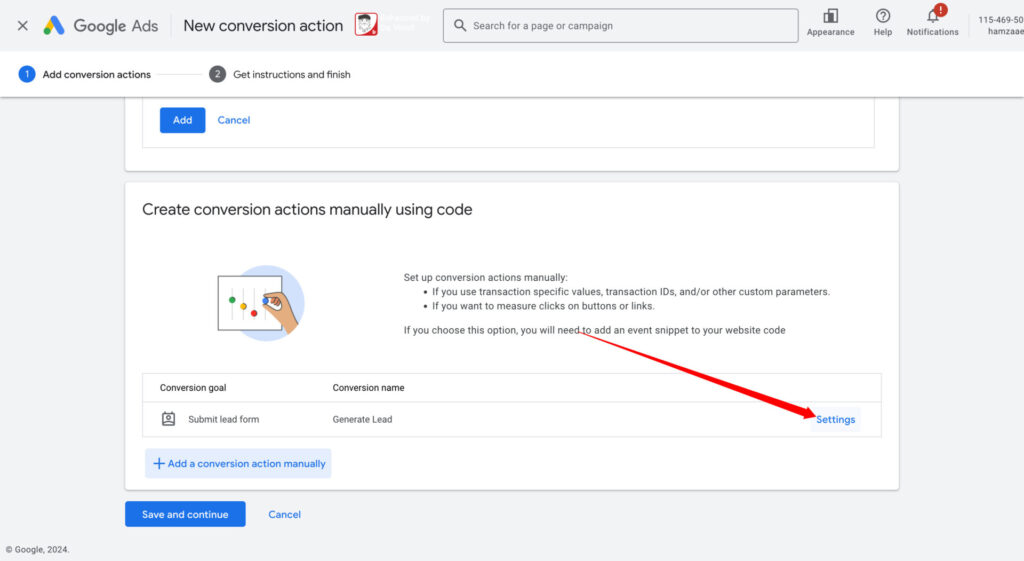Click Cancel next to the Add button
Viewport: 1024px width, 561px height.
tap(234, 120)
